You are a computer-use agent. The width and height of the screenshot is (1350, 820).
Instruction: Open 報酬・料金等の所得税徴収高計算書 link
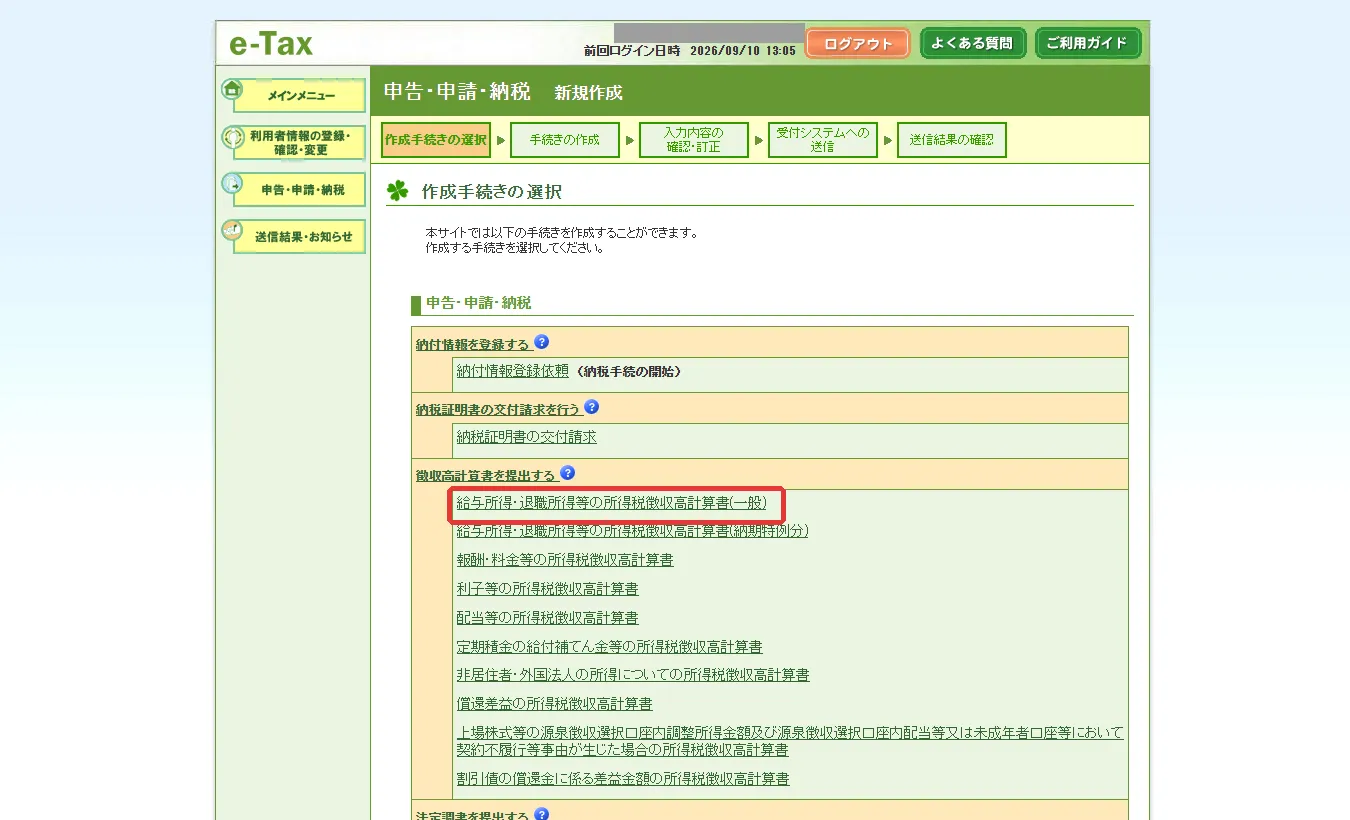click(565, 560)
